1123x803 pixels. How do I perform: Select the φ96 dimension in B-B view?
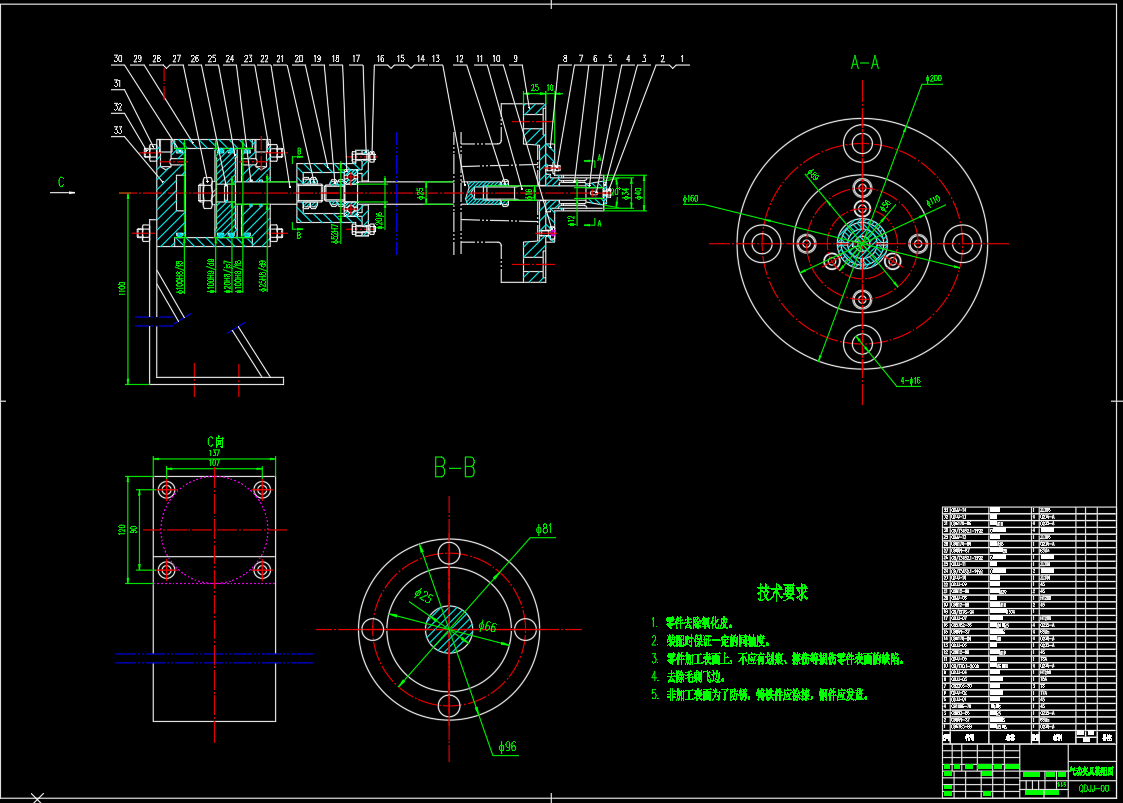pos(506,746)
